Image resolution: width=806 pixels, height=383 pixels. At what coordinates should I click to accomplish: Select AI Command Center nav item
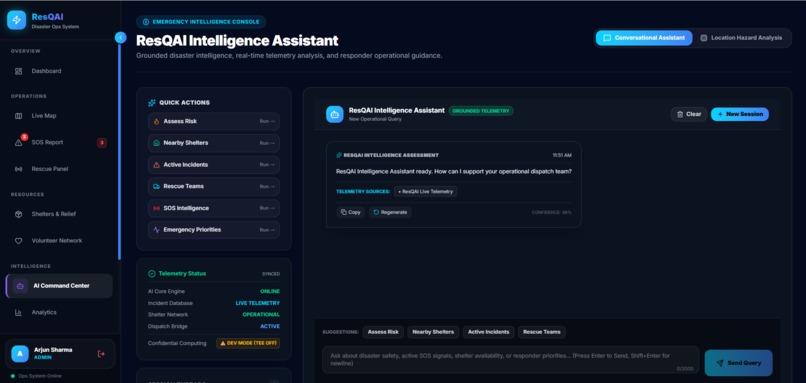(x=59, y=286)
